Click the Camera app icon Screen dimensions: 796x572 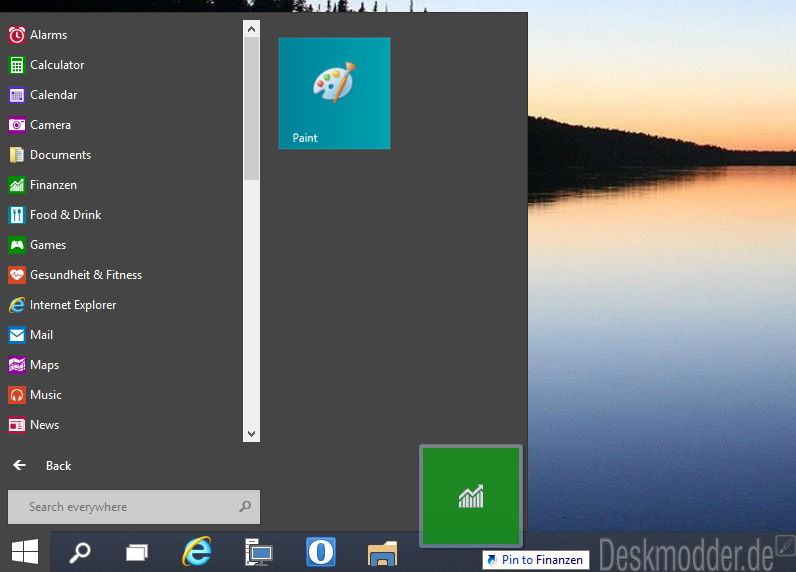click(17, 125)
